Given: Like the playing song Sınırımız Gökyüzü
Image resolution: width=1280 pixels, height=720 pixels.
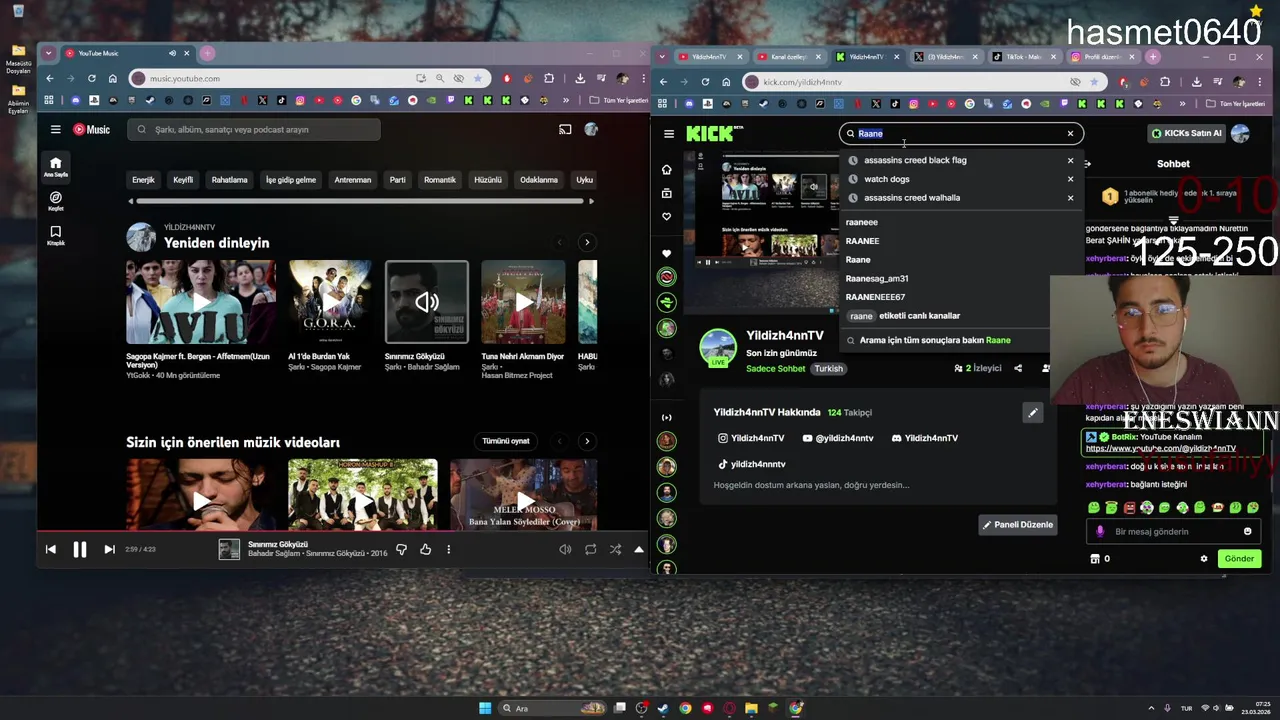Looking at the screenshot, I should (425, 549).
